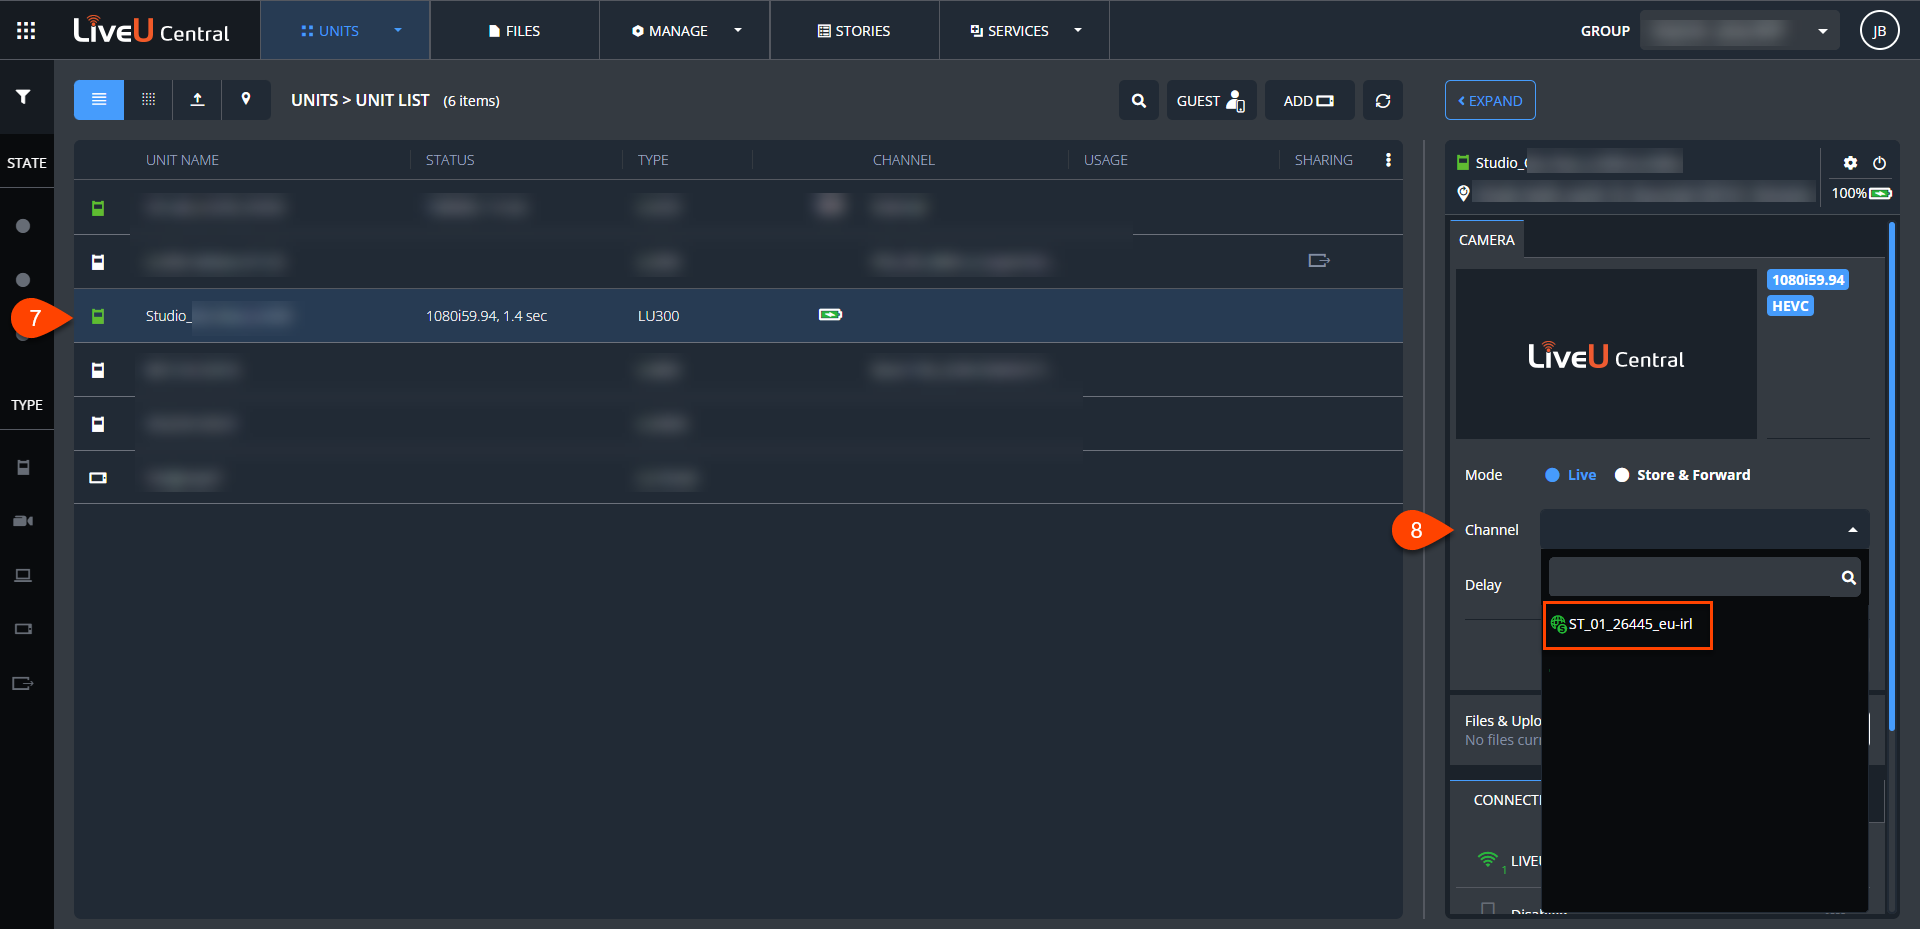Click the green unit icon for Studio row

98,316
